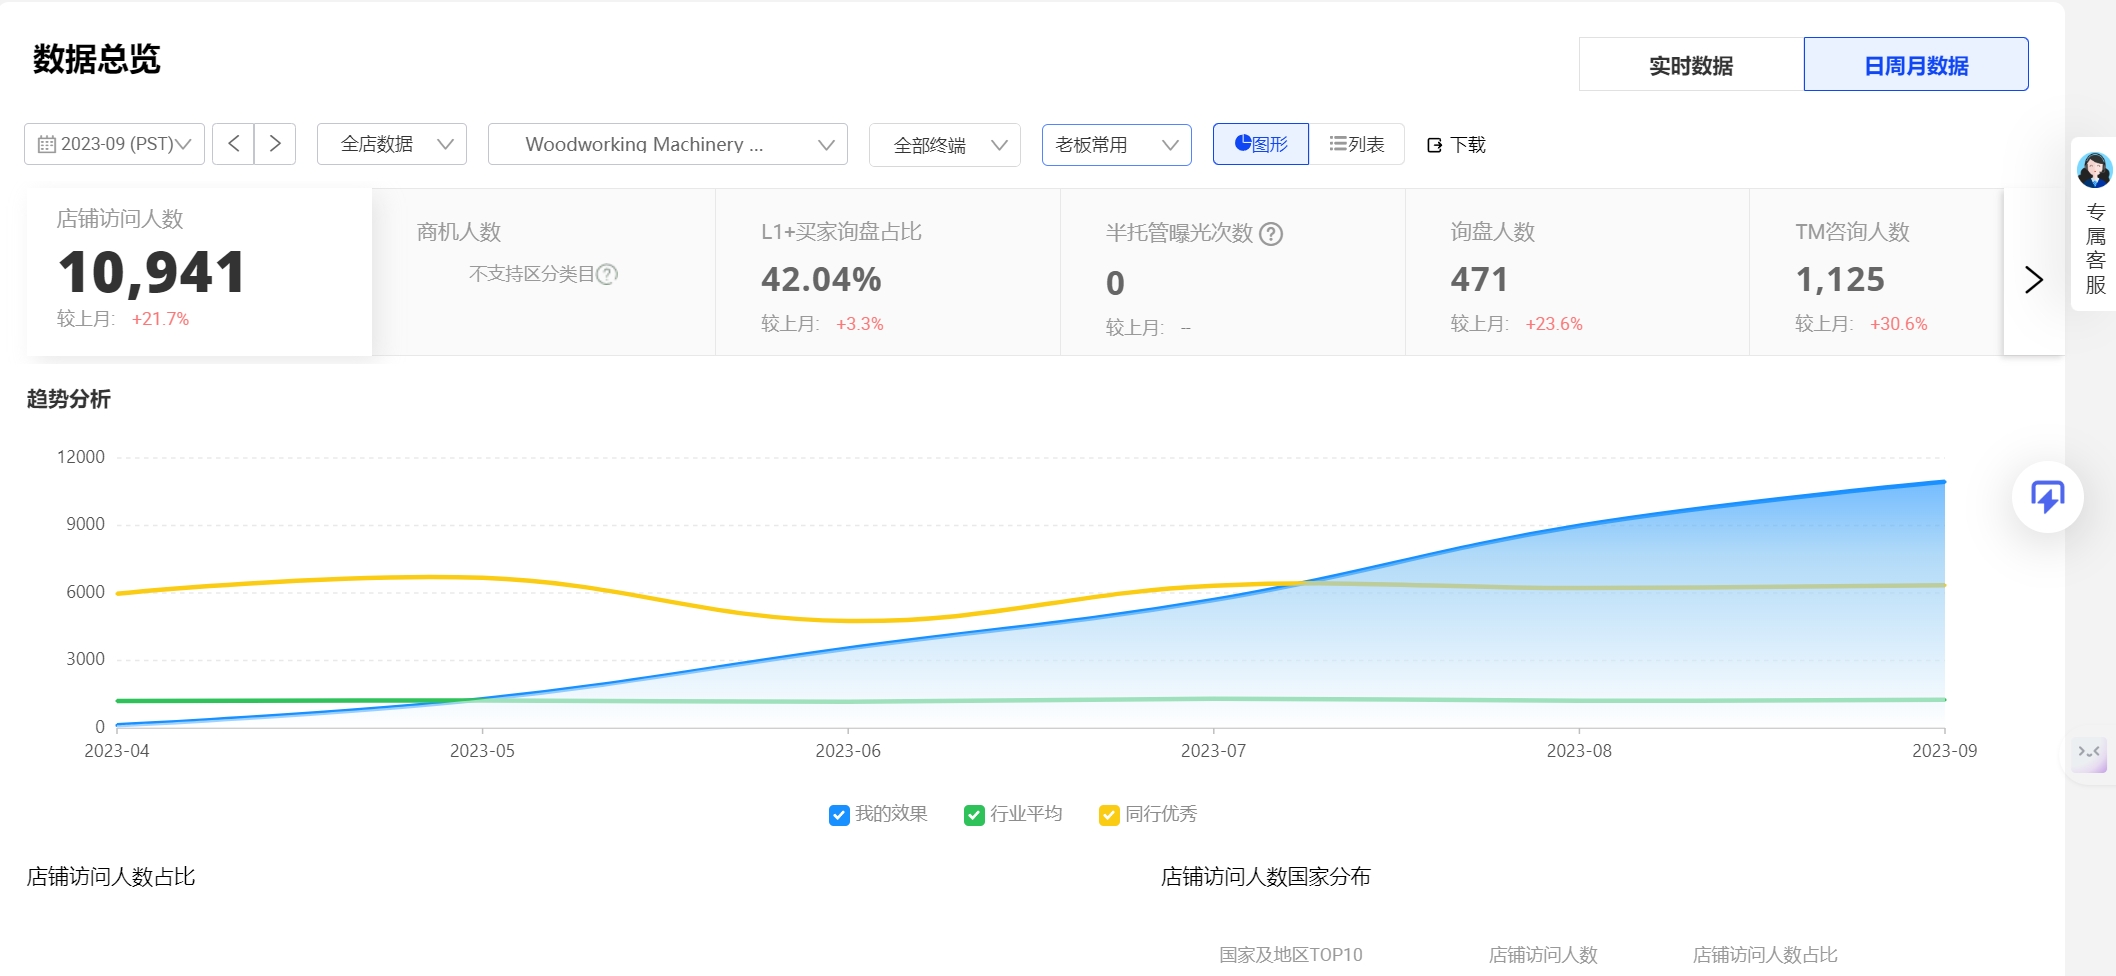The height and width of the screenshot is (976, 2116).
Task: Click the previous month arrow button
Action: (x=233, y=144)
